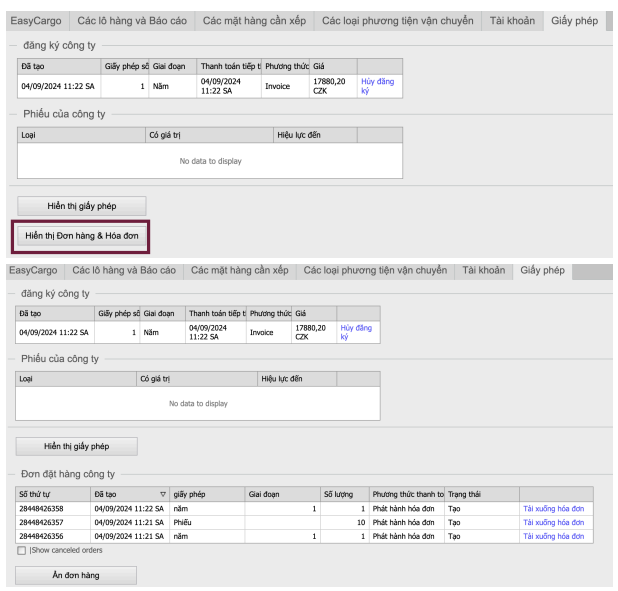Enable the Show canceled orders checkbox
This screenshot has height=591, width=618.
22,550
